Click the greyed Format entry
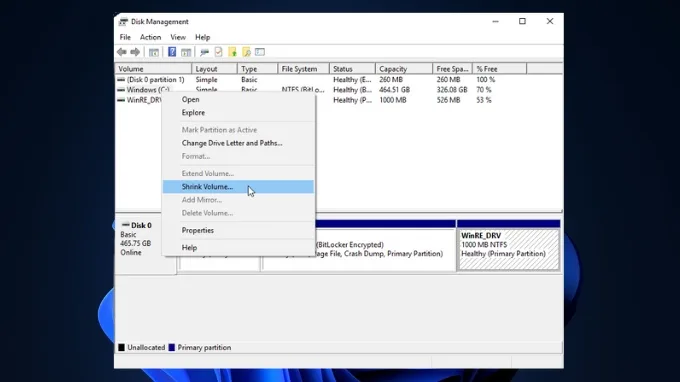The width and height of the screenshot is (680, 382). point(238,156)
